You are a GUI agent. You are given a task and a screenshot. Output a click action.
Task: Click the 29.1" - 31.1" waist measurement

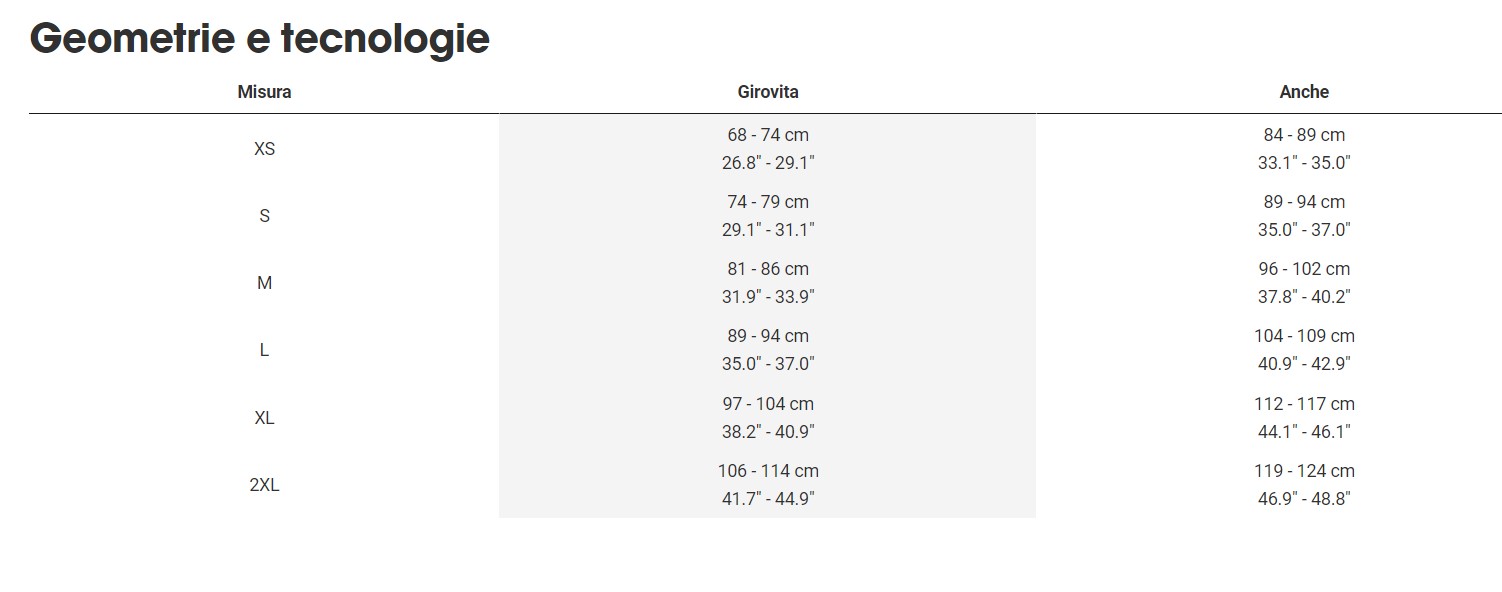coord(768,230)
